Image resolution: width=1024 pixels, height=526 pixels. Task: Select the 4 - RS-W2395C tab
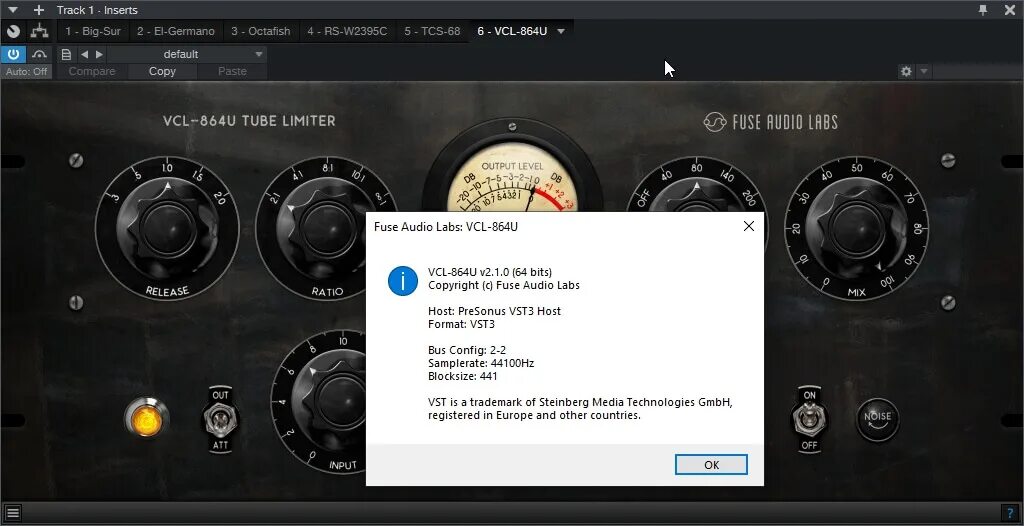pyautogui.click(x=347, y=31)
